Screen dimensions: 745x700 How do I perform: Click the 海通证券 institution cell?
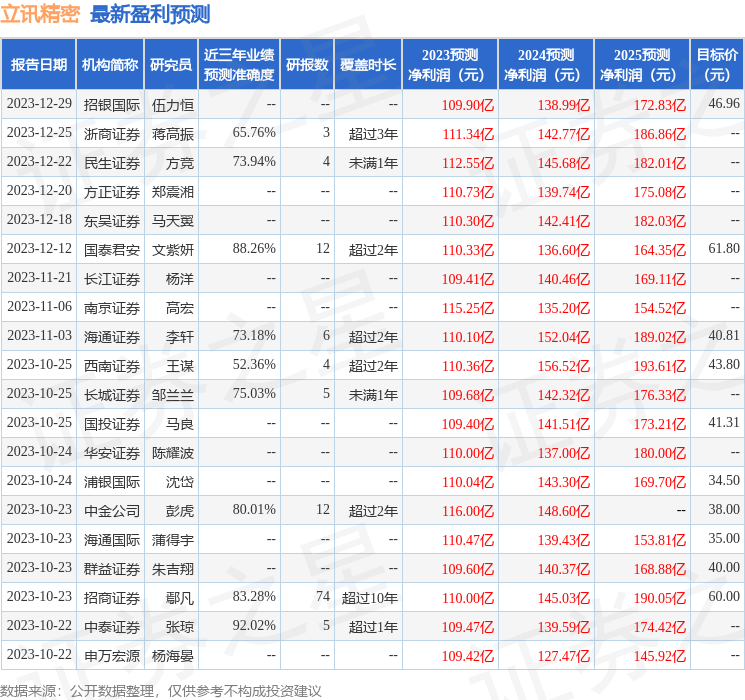pyautogui.click(x=112, y=337)
